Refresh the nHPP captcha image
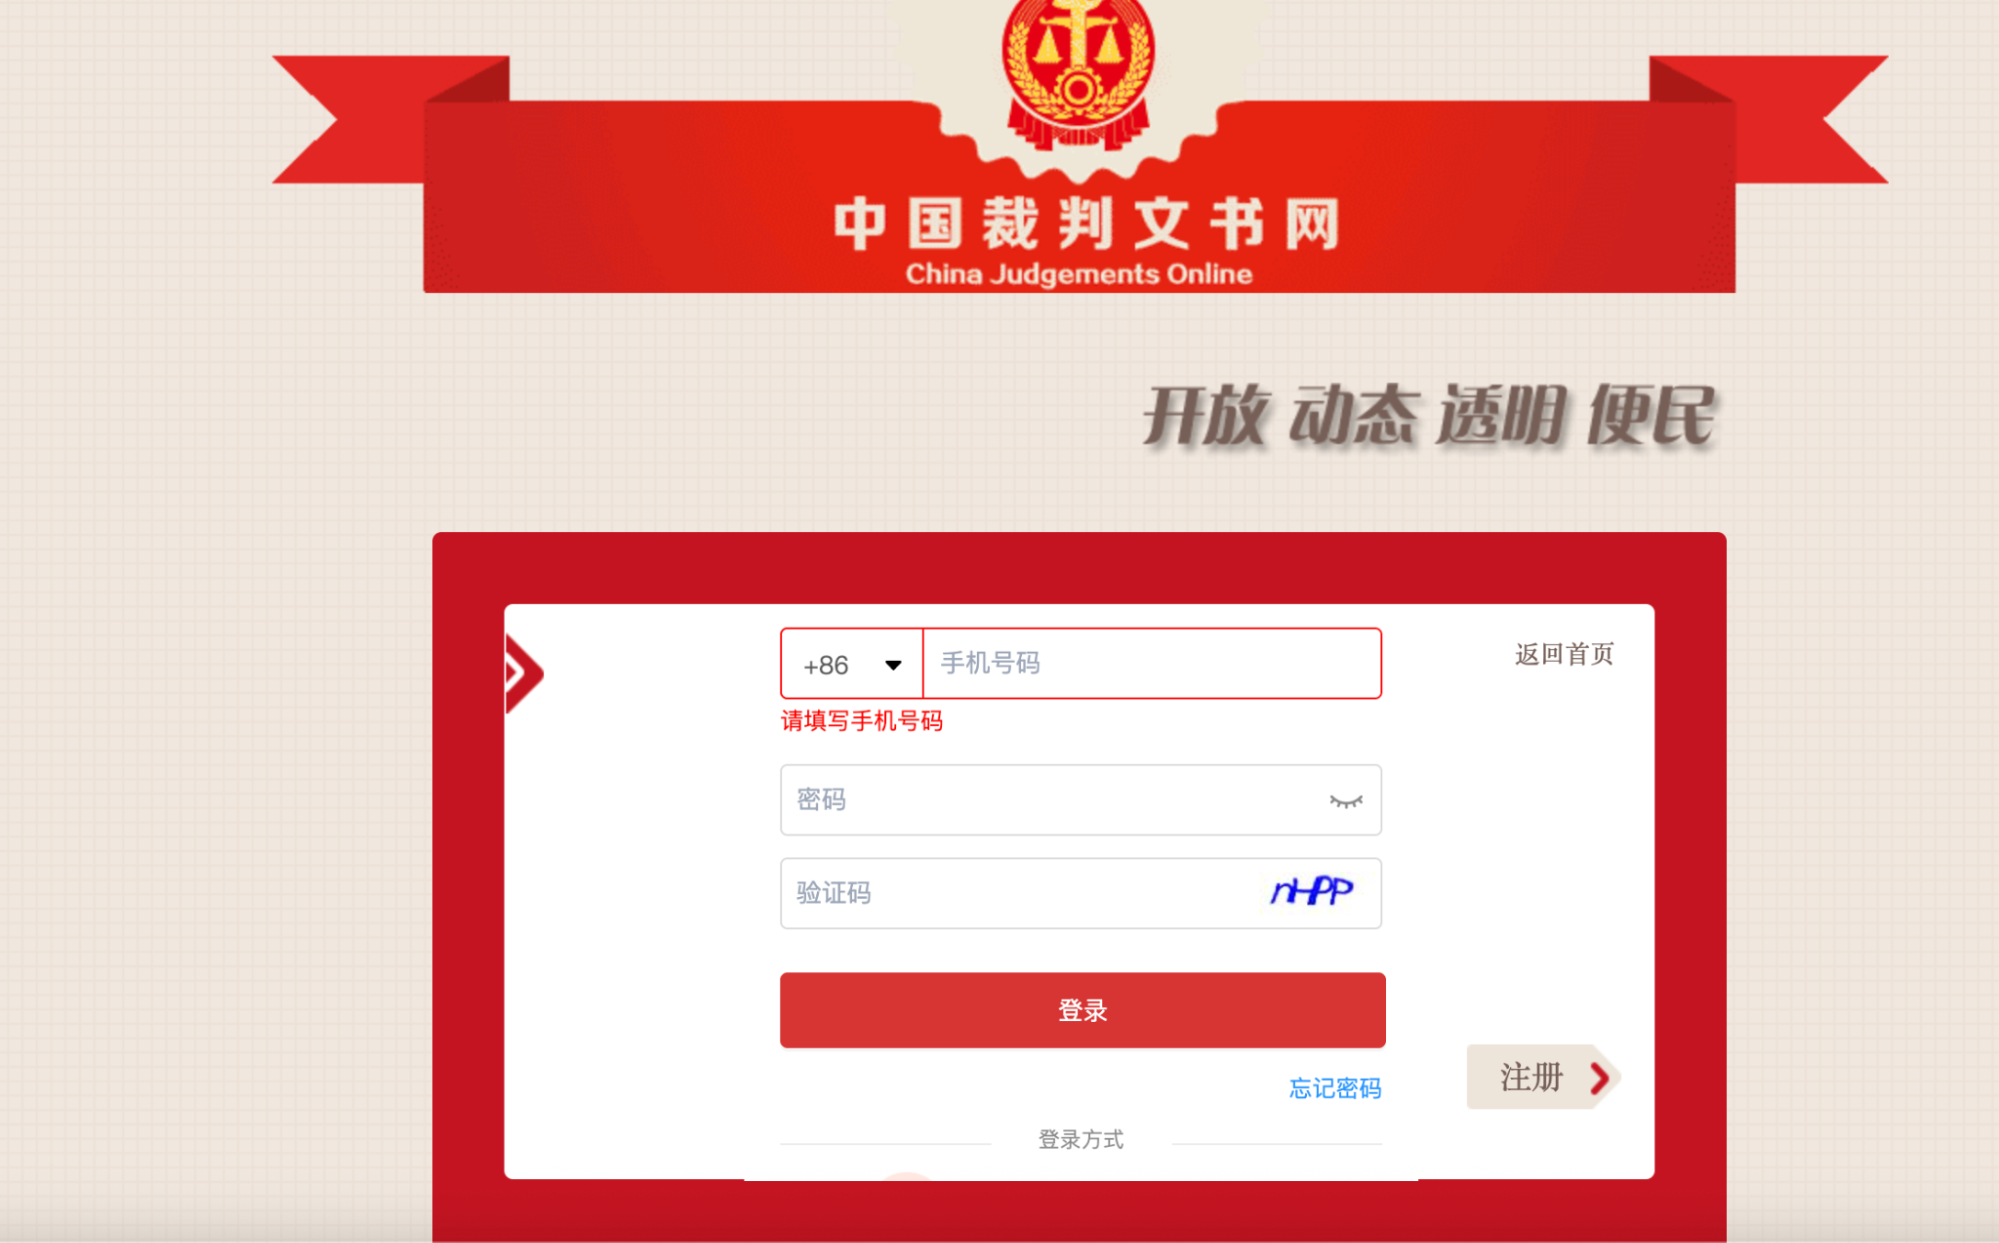This screenshot has width=1999, height=1243. 1311,891
